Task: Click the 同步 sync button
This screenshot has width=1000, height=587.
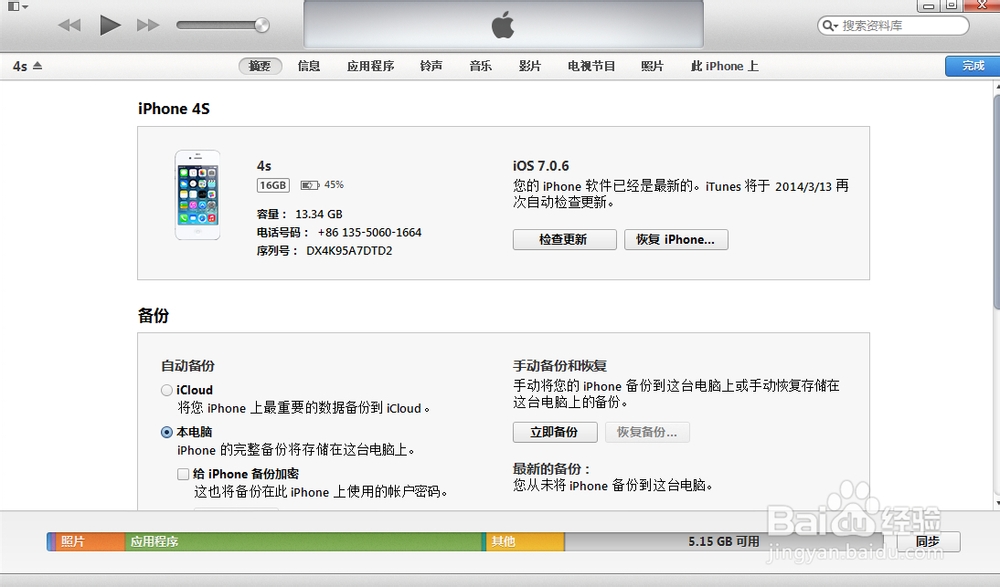Action: tap(928, 542)
